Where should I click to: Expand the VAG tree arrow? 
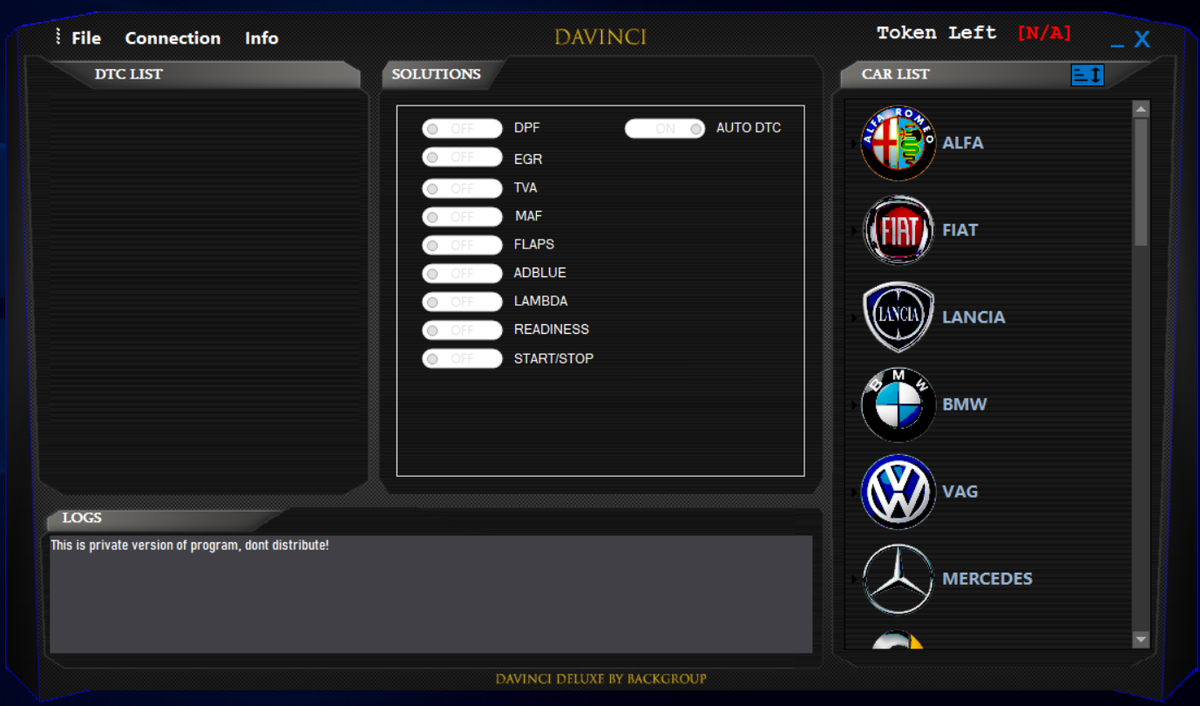click(x=854, y=492)
